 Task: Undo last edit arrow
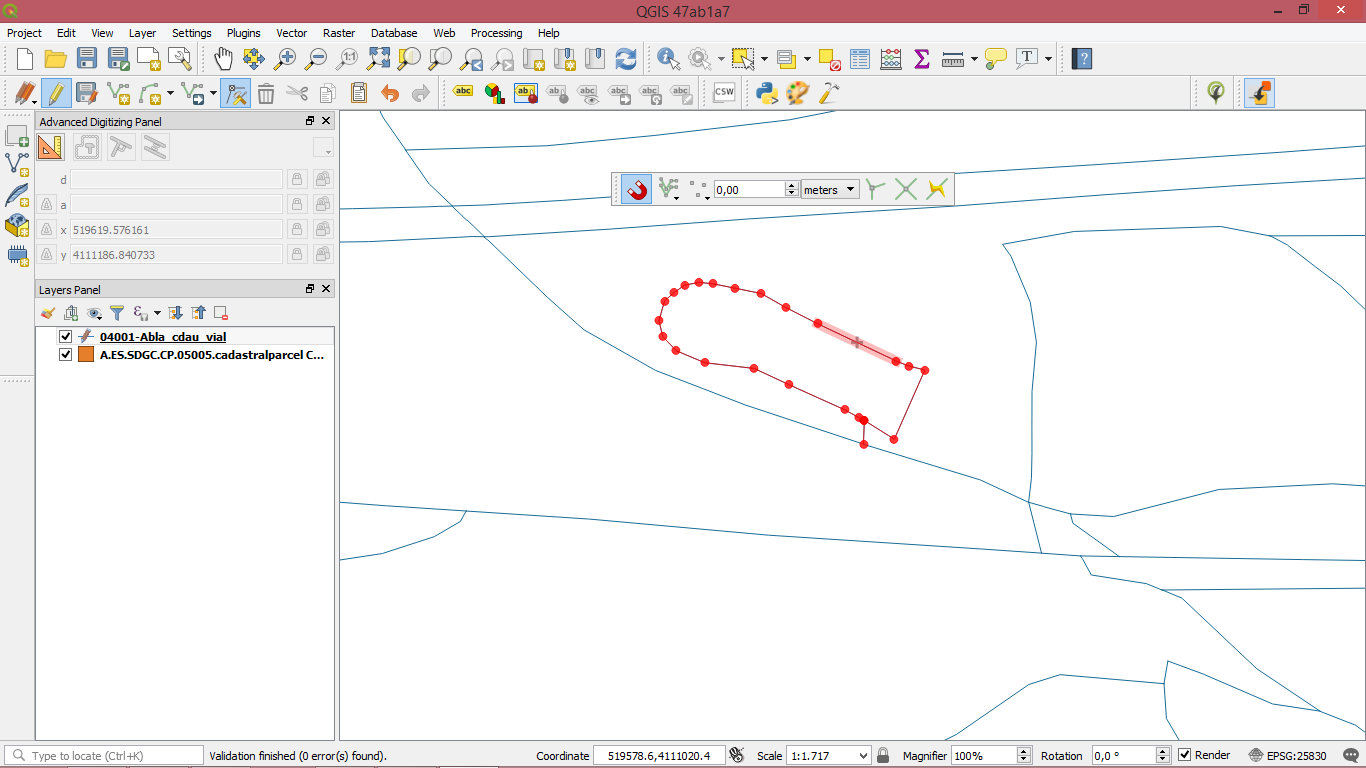point(390,94)
